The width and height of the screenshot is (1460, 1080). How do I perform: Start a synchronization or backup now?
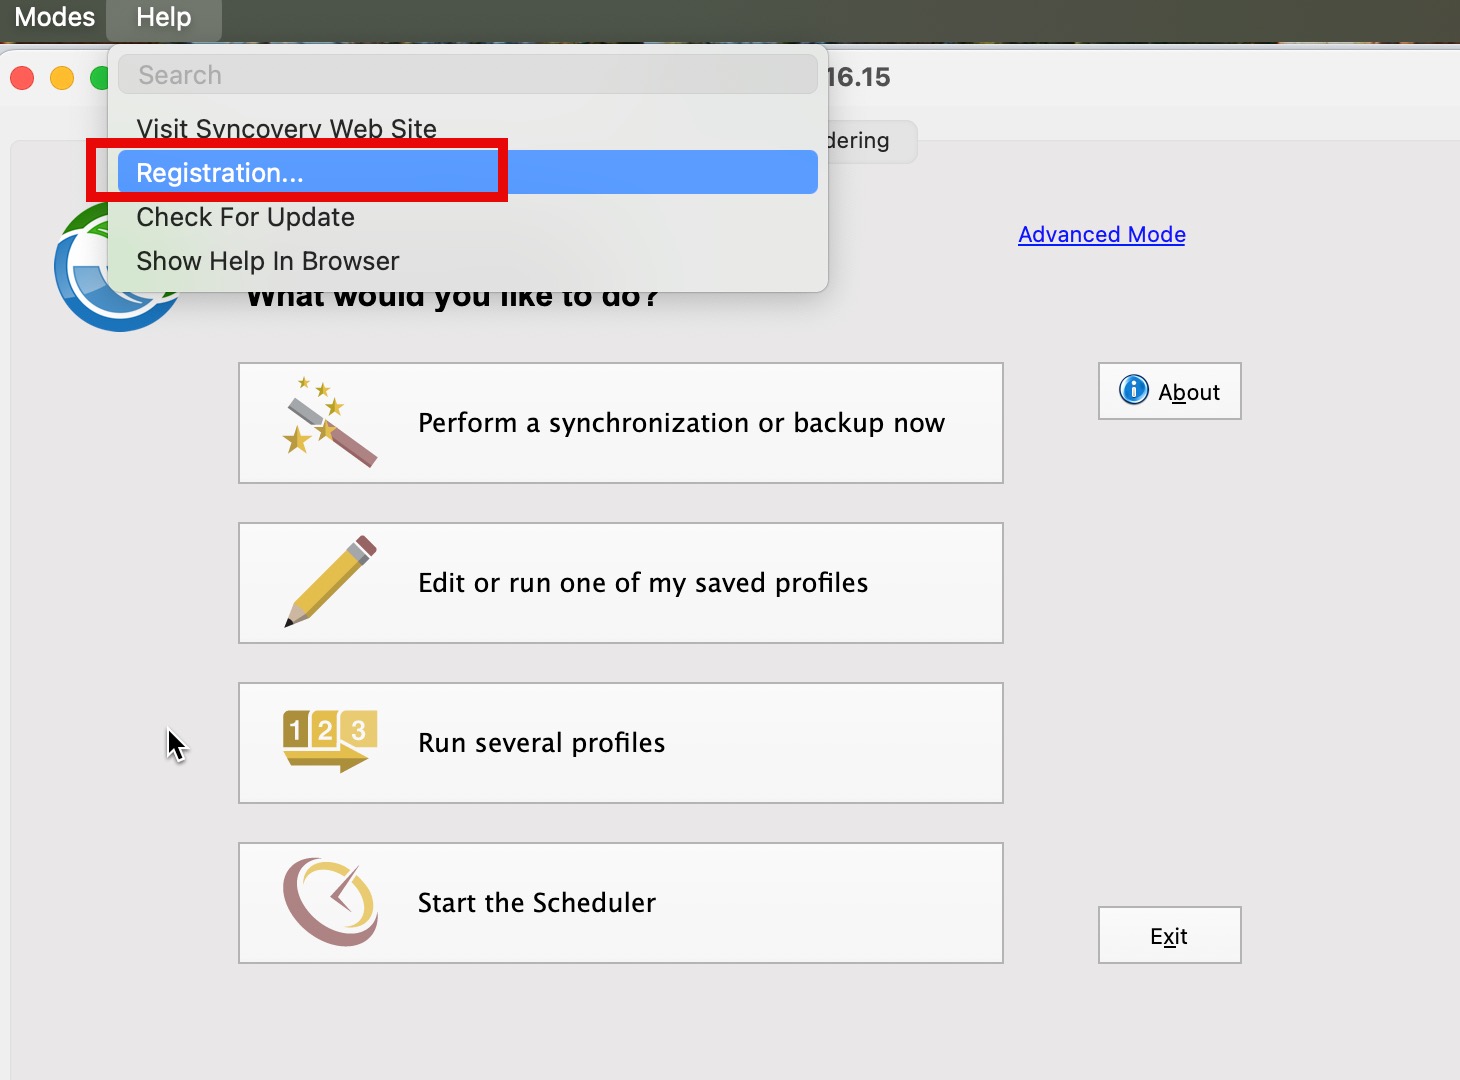(x=681, y=423)
